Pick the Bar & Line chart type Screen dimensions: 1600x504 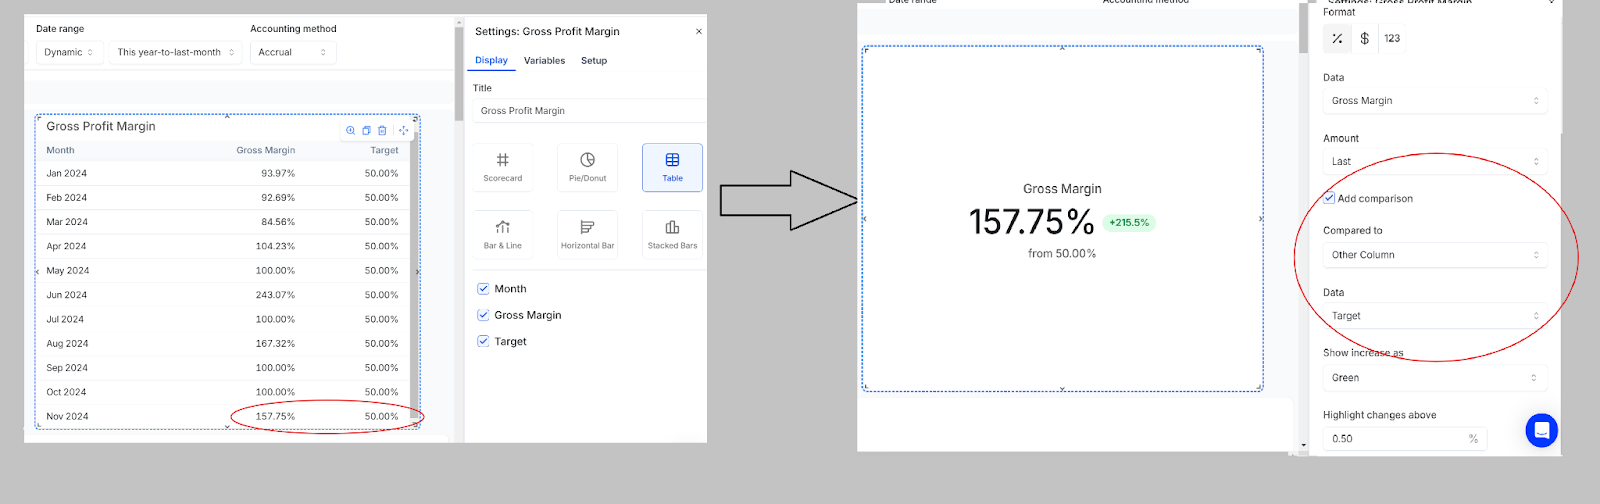click(503, 234)
